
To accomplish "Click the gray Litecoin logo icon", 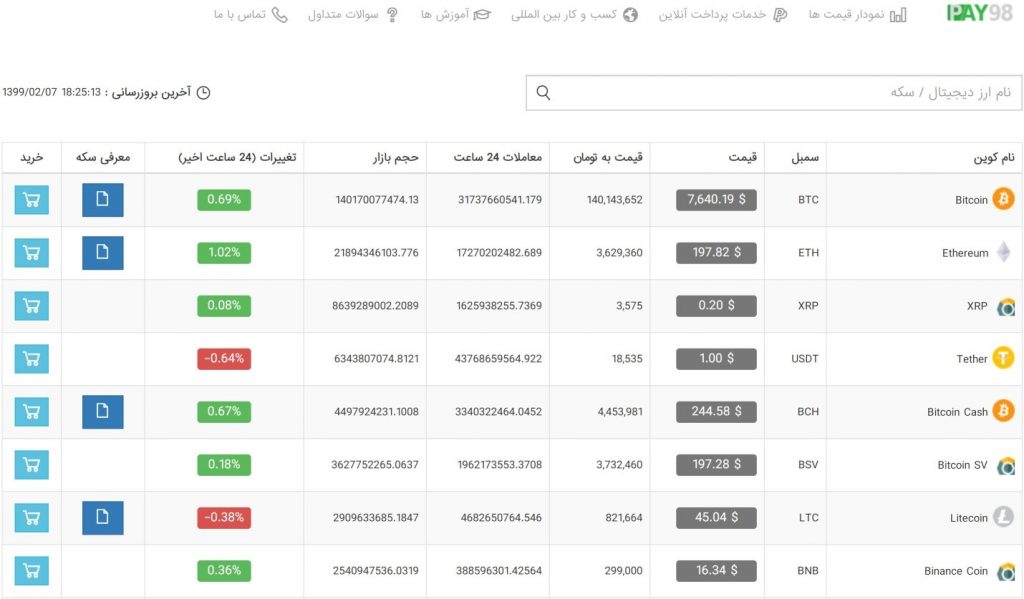I will click(1003, 517).
